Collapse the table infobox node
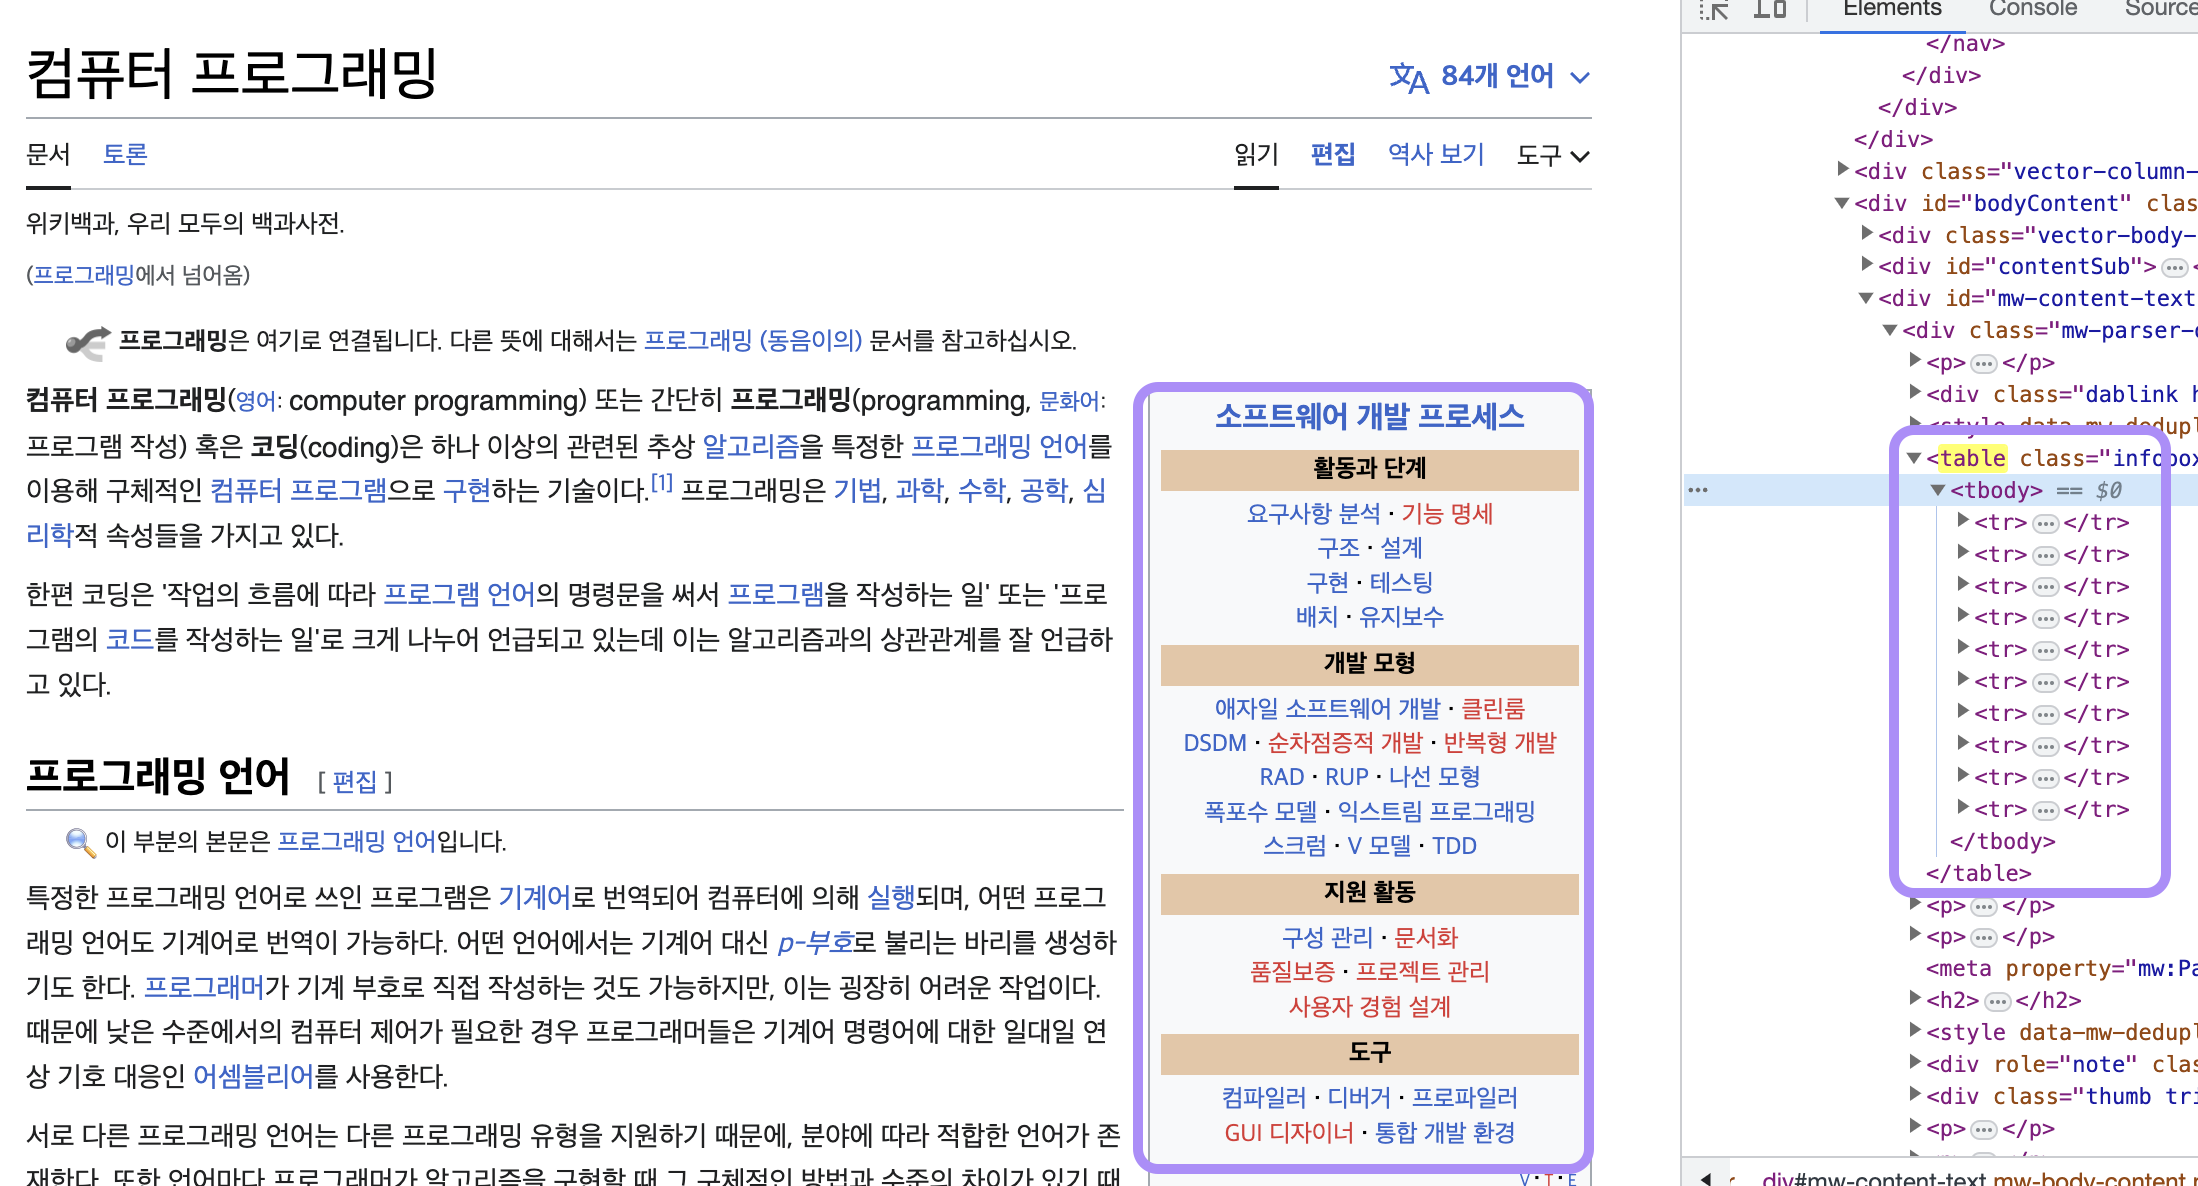The height and width of the screenshot is (1186, 2198). point(1914,458)
